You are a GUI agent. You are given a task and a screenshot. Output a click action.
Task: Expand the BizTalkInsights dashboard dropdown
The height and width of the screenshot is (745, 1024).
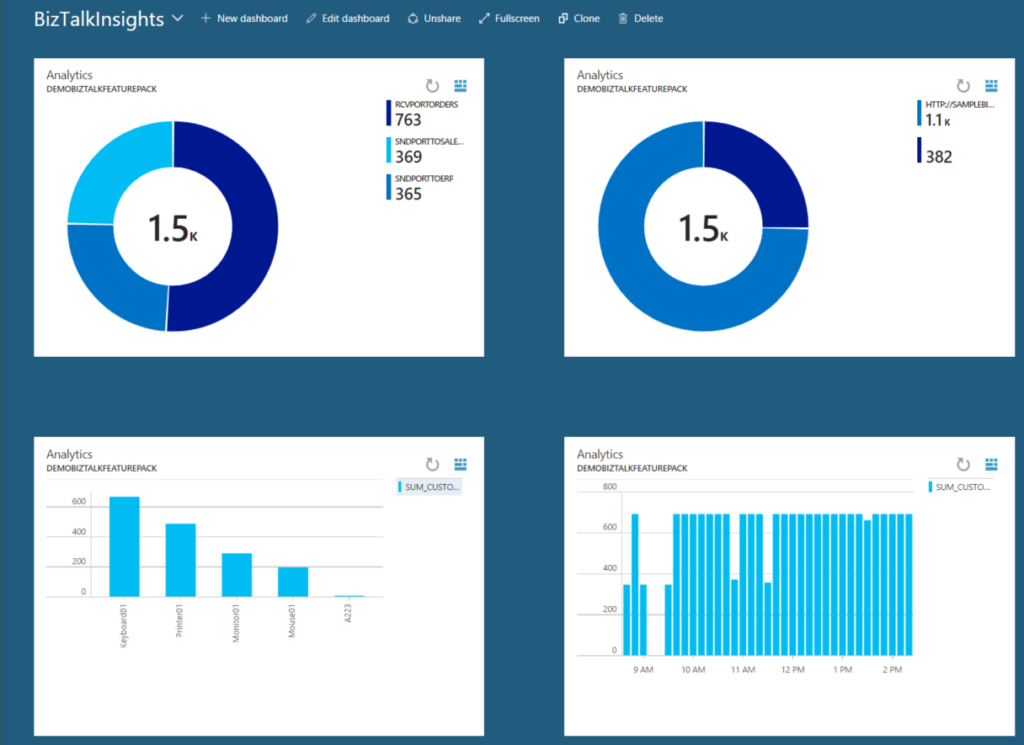(178, 18)
